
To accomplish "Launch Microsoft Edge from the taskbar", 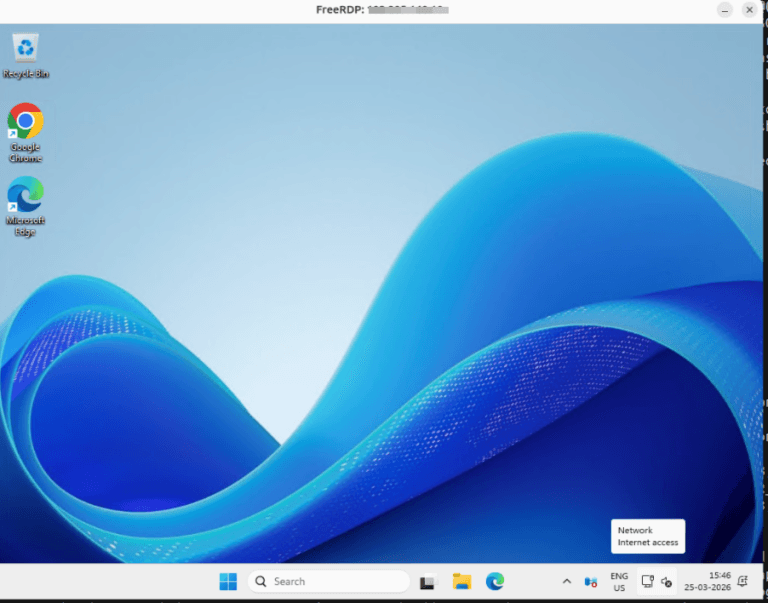I will coord(495,581).
